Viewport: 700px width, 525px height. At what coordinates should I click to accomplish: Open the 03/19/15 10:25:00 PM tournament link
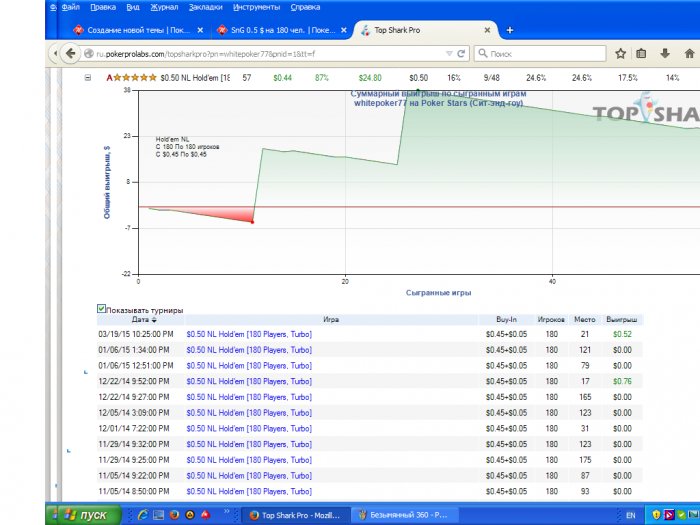click(x=249, y=334)
